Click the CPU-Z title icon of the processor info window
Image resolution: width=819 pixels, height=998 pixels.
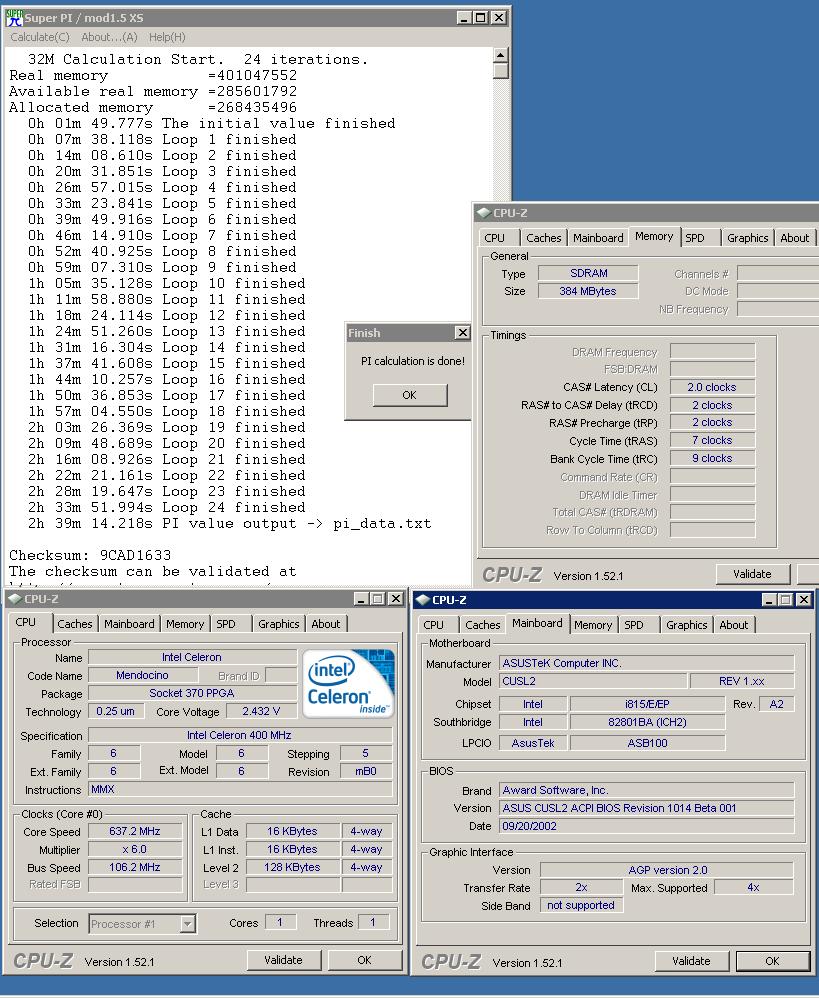[x=15, y=599]
